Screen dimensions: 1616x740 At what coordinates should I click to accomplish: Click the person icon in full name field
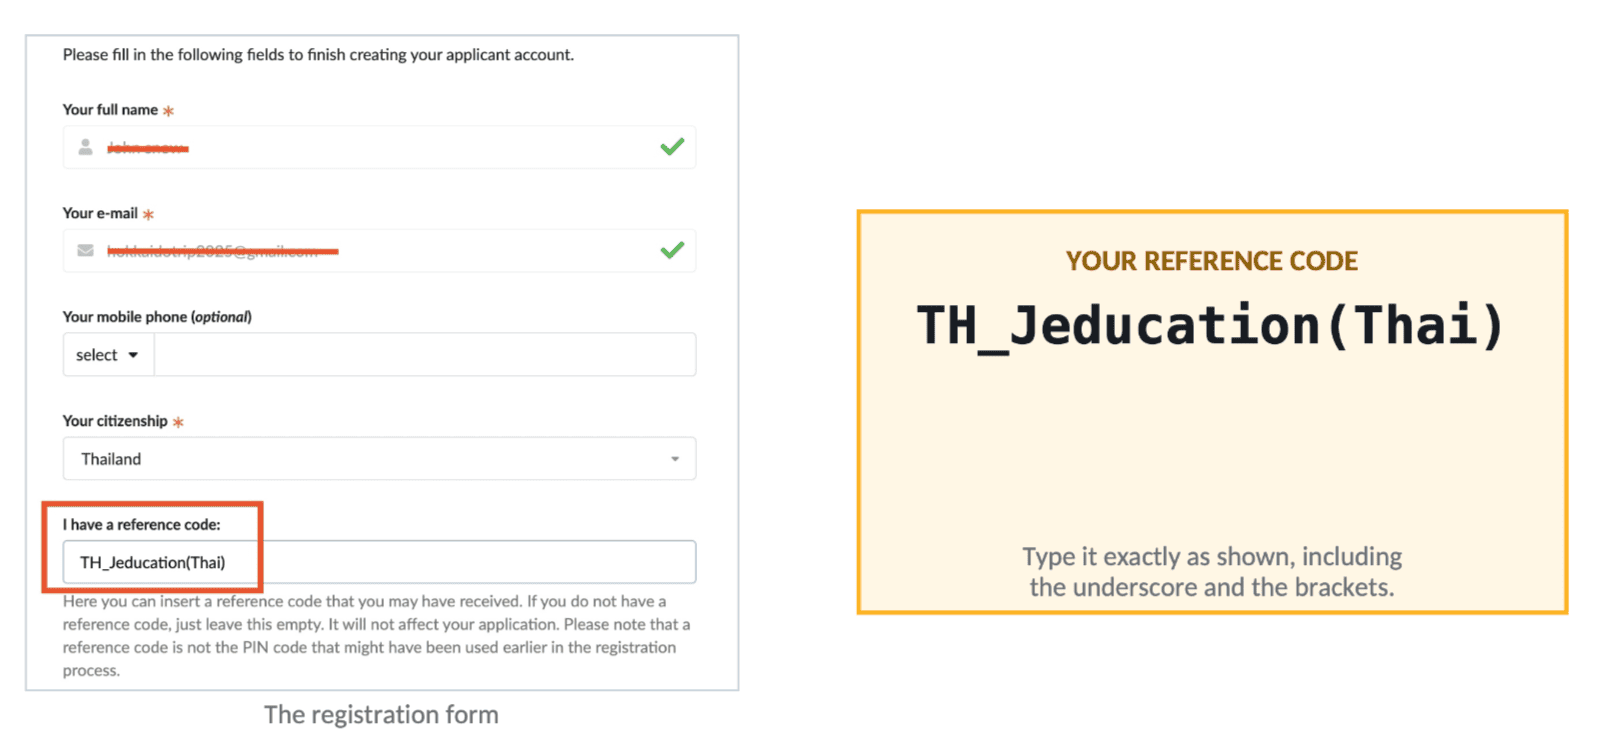tap(86, 147)
